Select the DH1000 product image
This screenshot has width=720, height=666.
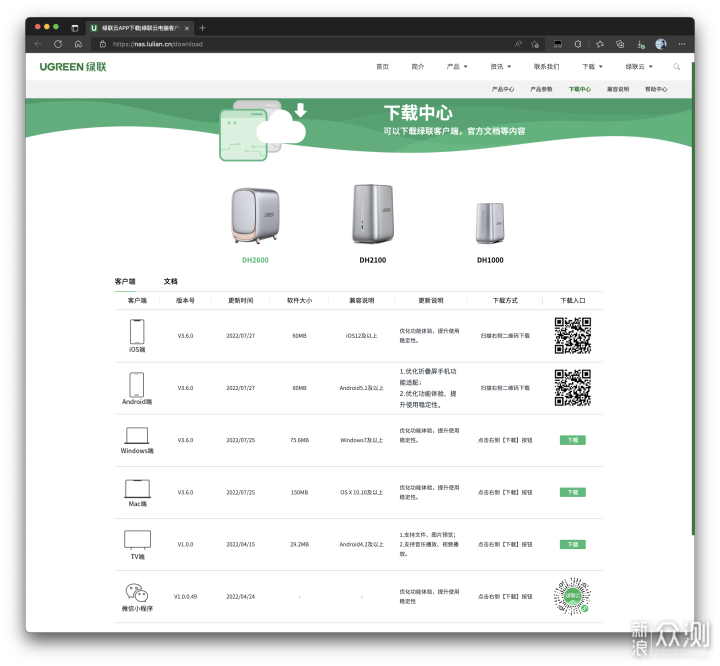pyautogui.click(x=490, y=223)
